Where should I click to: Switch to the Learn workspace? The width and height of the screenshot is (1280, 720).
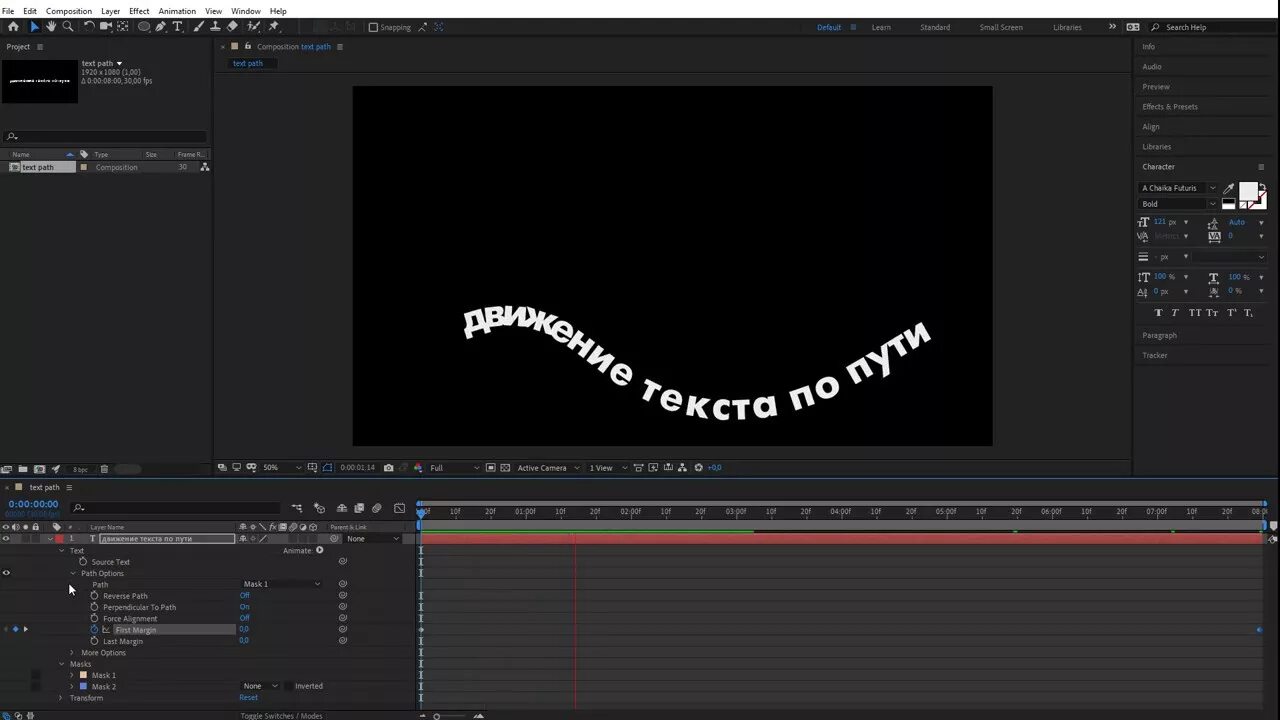(881, 27)
